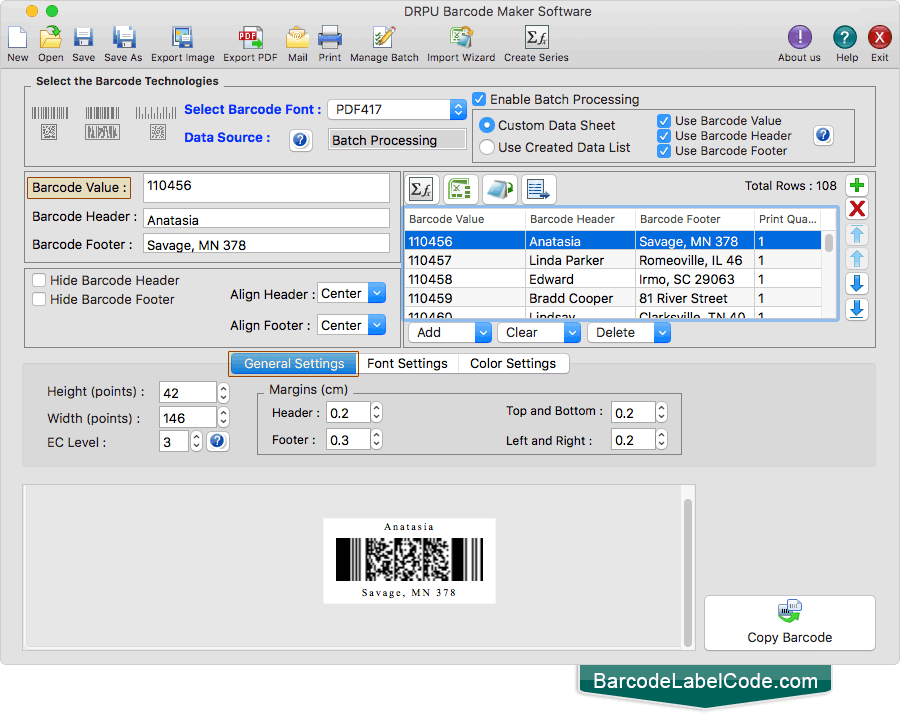
Task: Expand the Delete dropdown arrow
Action: click(662, 332)
